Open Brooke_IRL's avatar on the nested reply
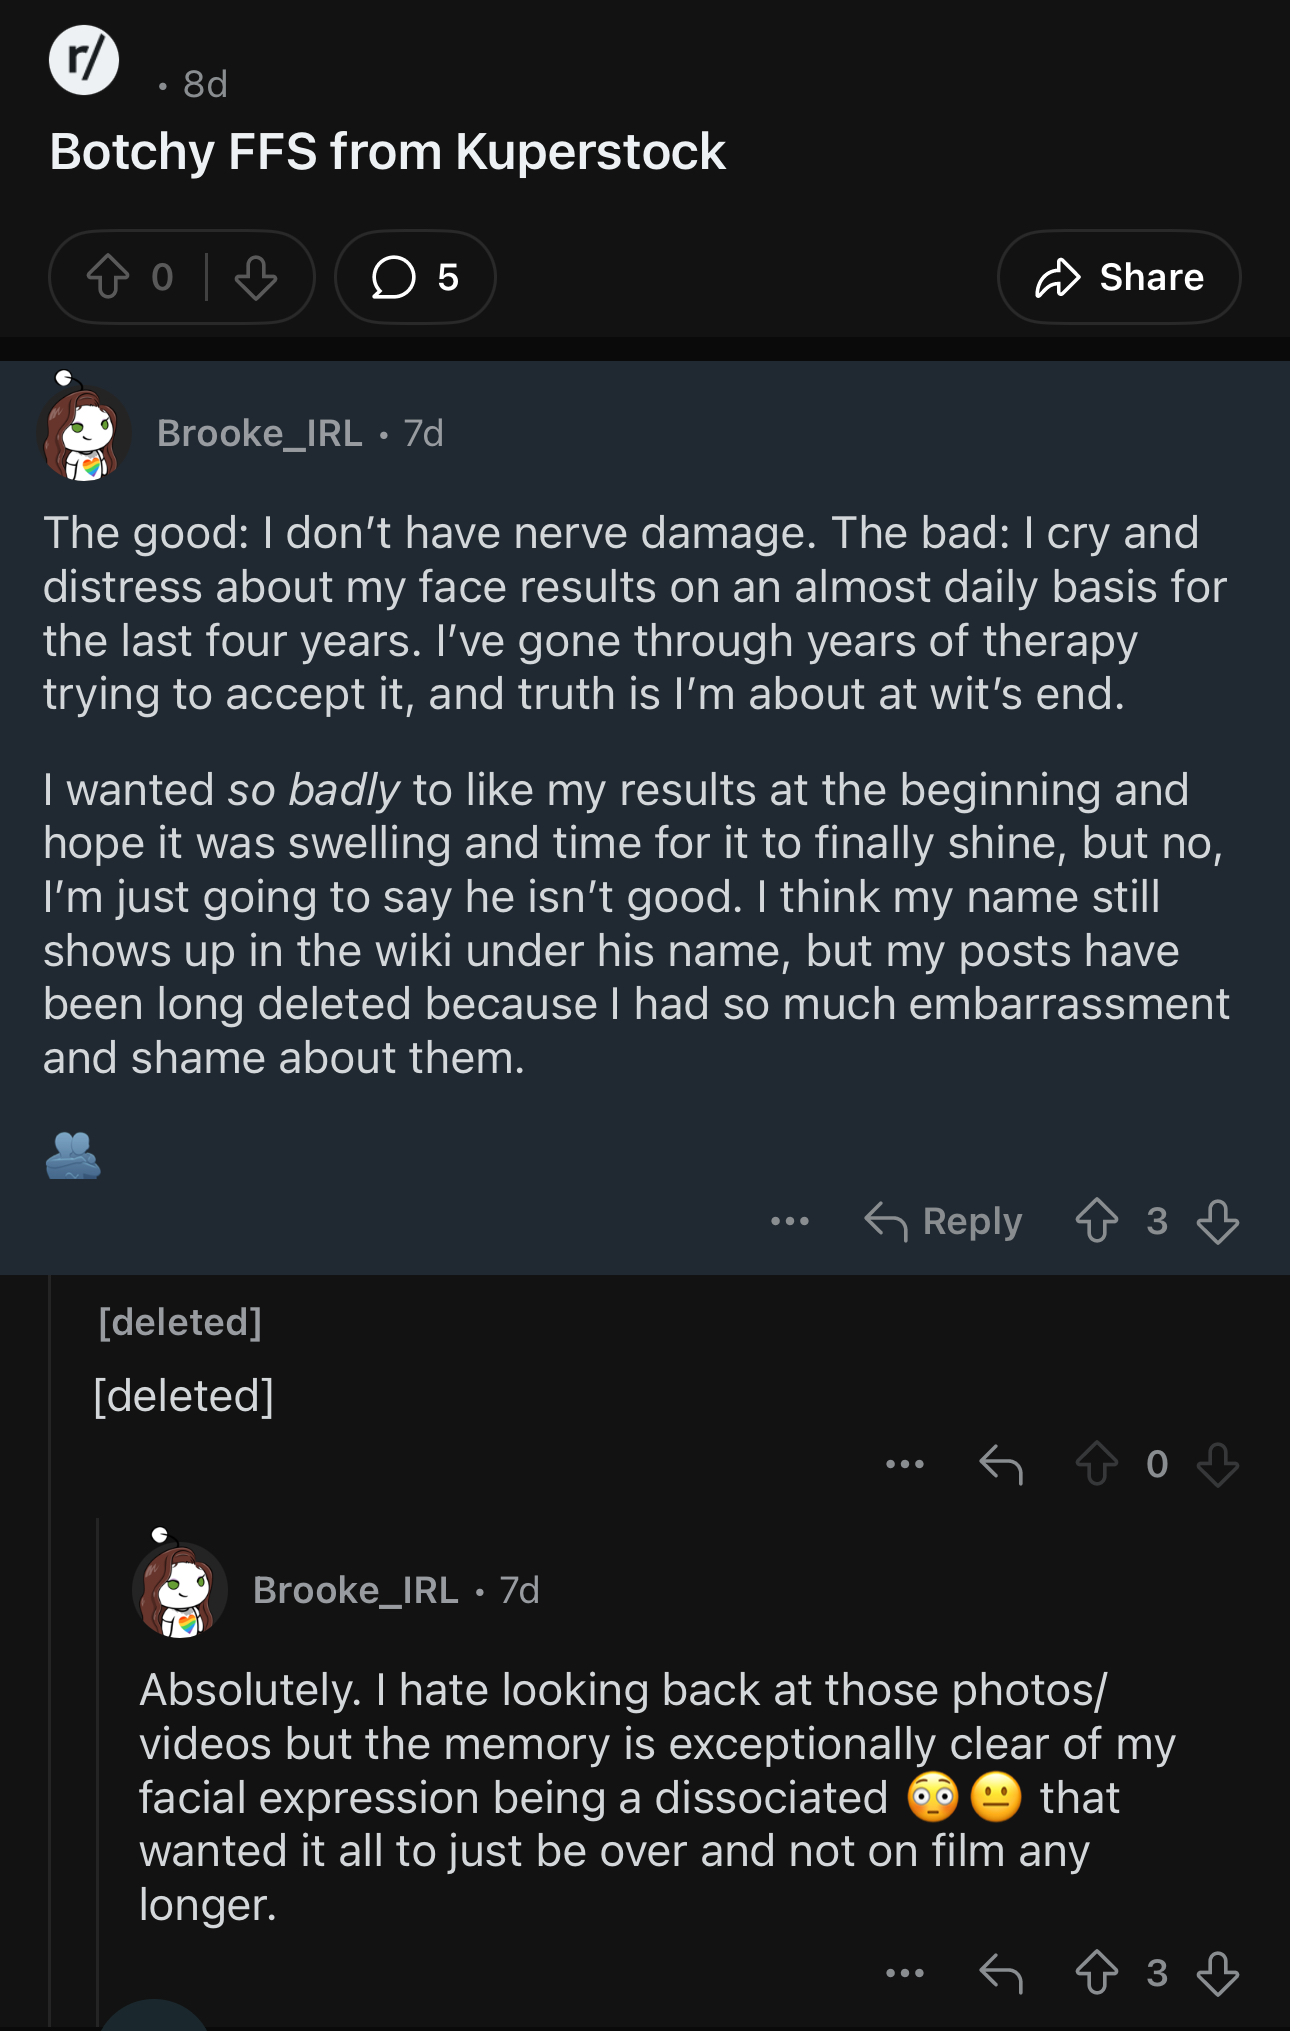The image size is (1290, 2031). point(180,1589)
